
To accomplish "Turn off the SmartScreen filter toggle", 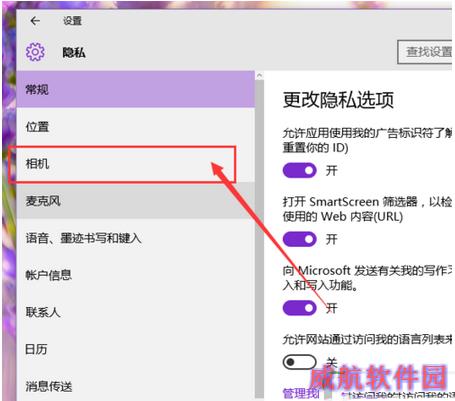I will pos(299,239).
